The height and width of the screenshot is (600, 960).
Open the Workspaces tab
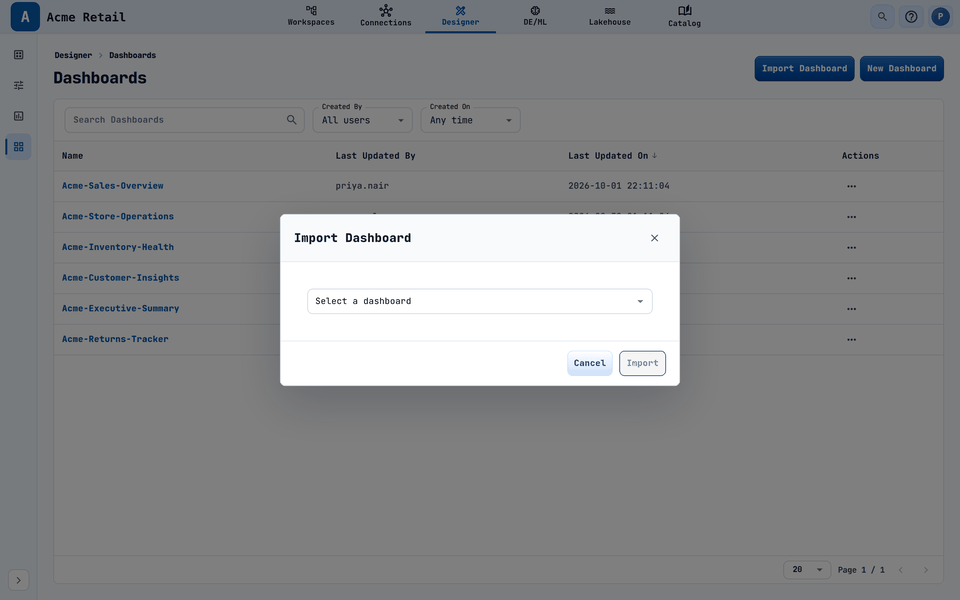[311, 16]
